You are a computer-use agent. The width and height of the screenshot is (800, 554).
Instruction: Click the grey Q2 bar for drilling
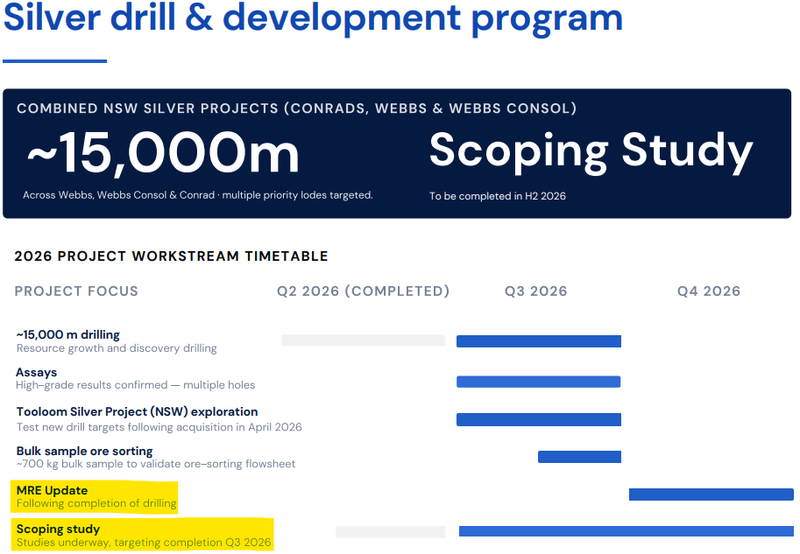(x=363, y=340)
